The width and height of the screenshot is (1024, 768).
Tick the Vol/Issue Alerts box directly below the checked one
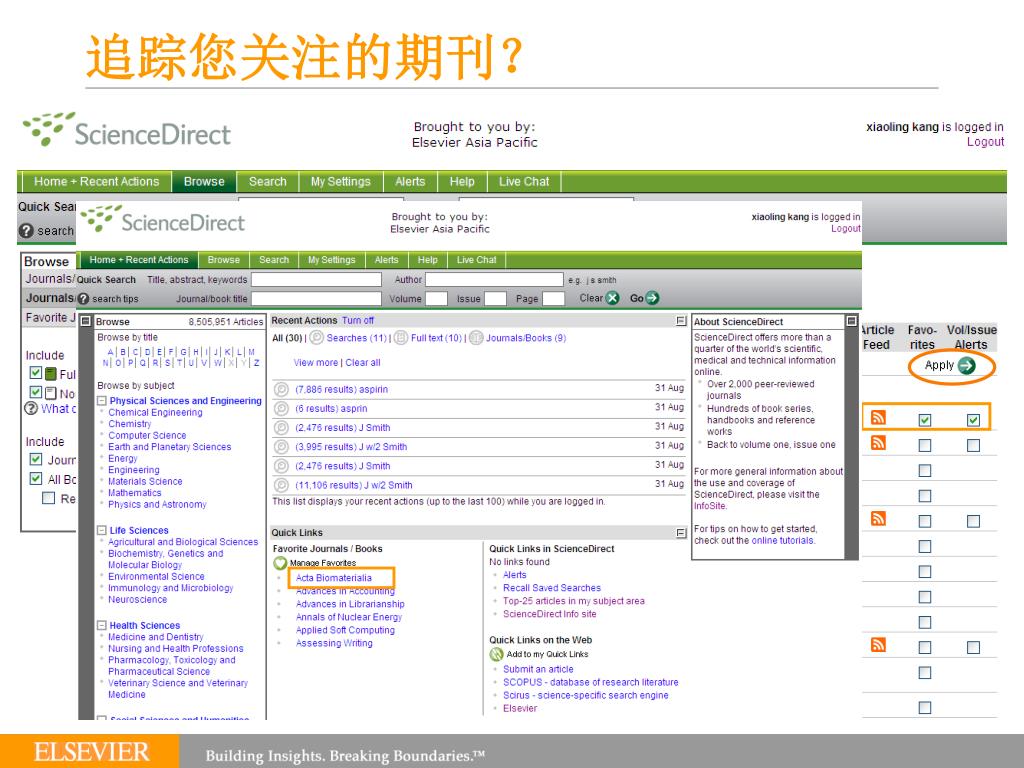click(973, 445)
